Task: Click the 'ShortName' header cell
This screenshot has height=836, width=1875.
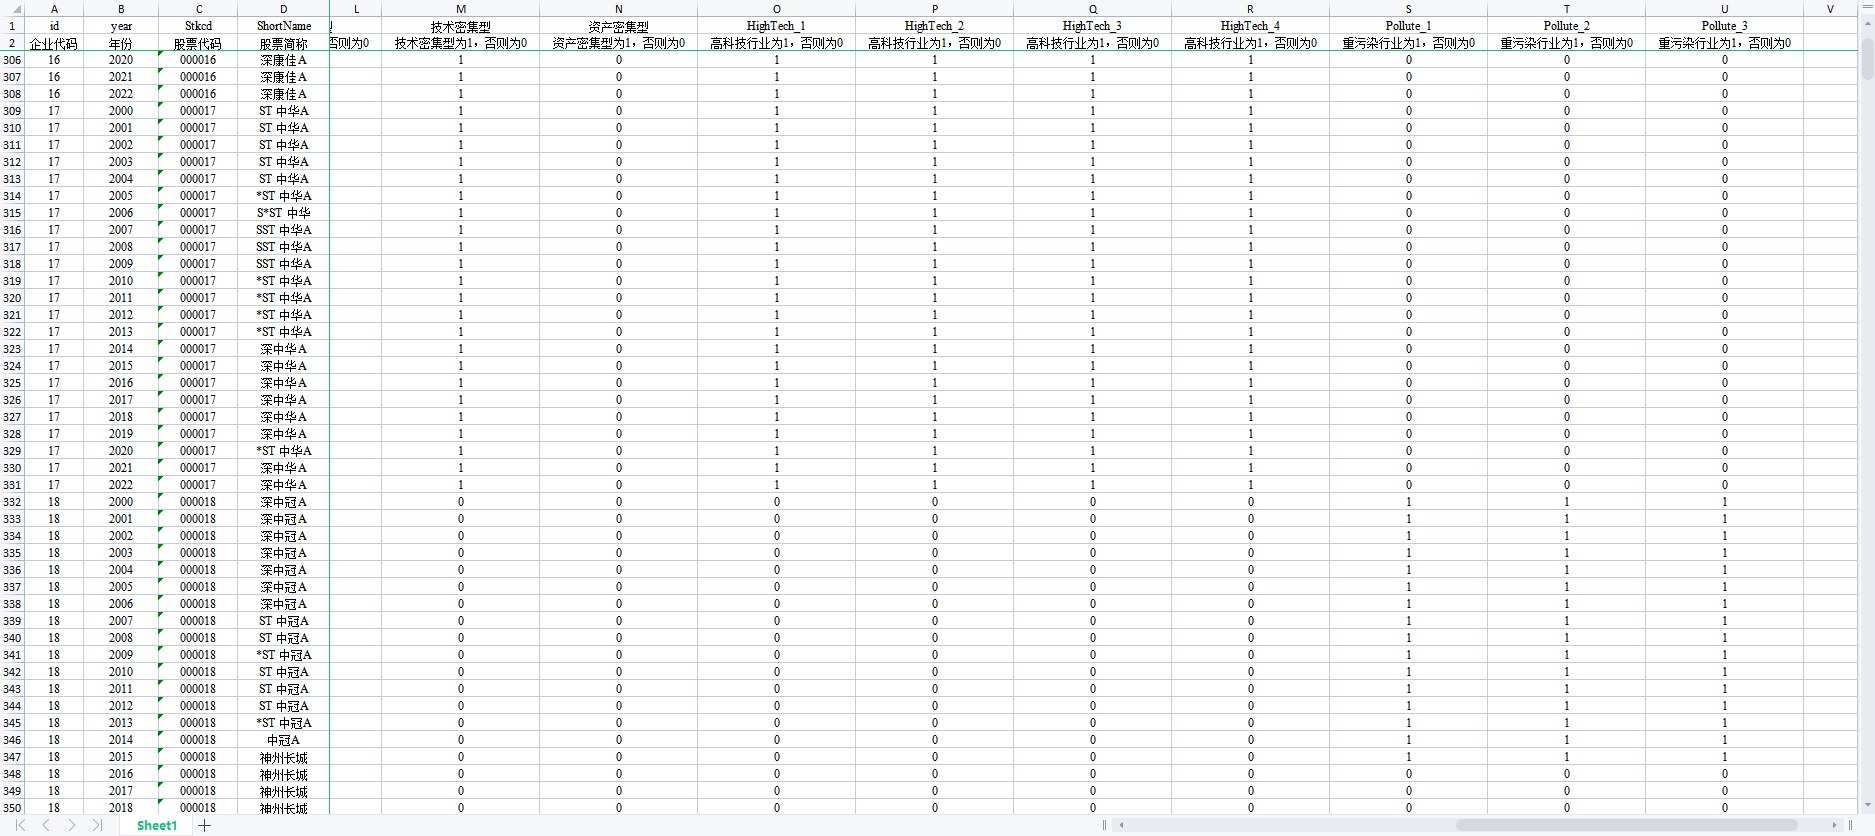Action: (x=284, y=26)
